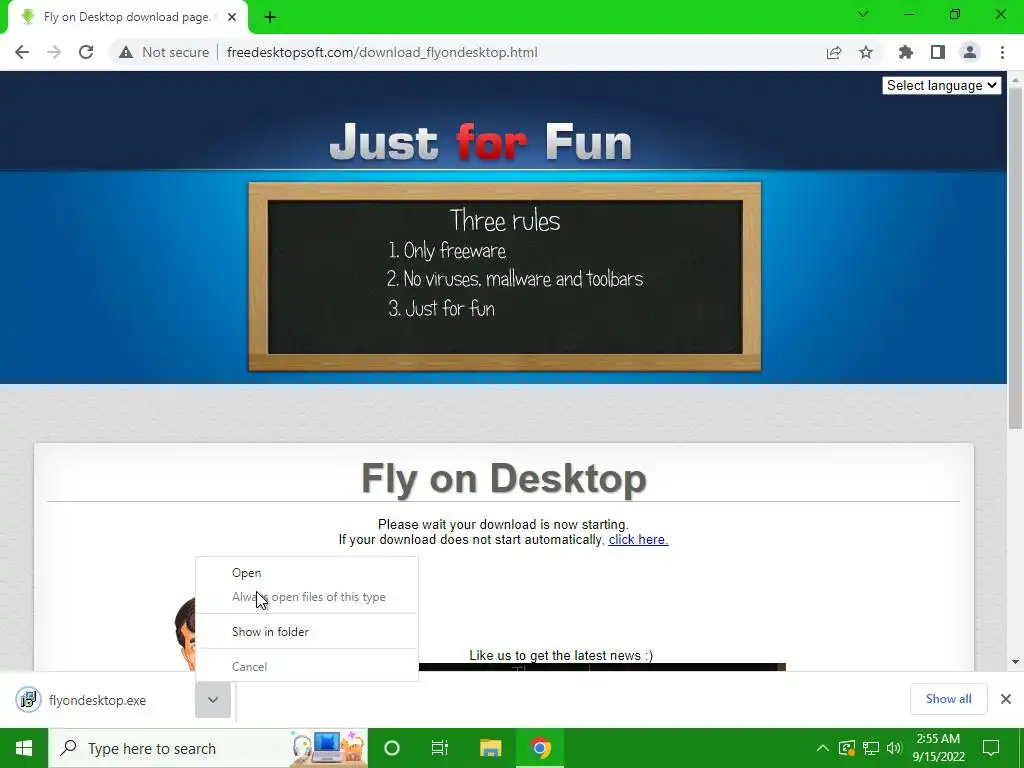Click the Three rules chalkboard image
The width and height of the screenshot is (1024, 768).
pos(504,277)
